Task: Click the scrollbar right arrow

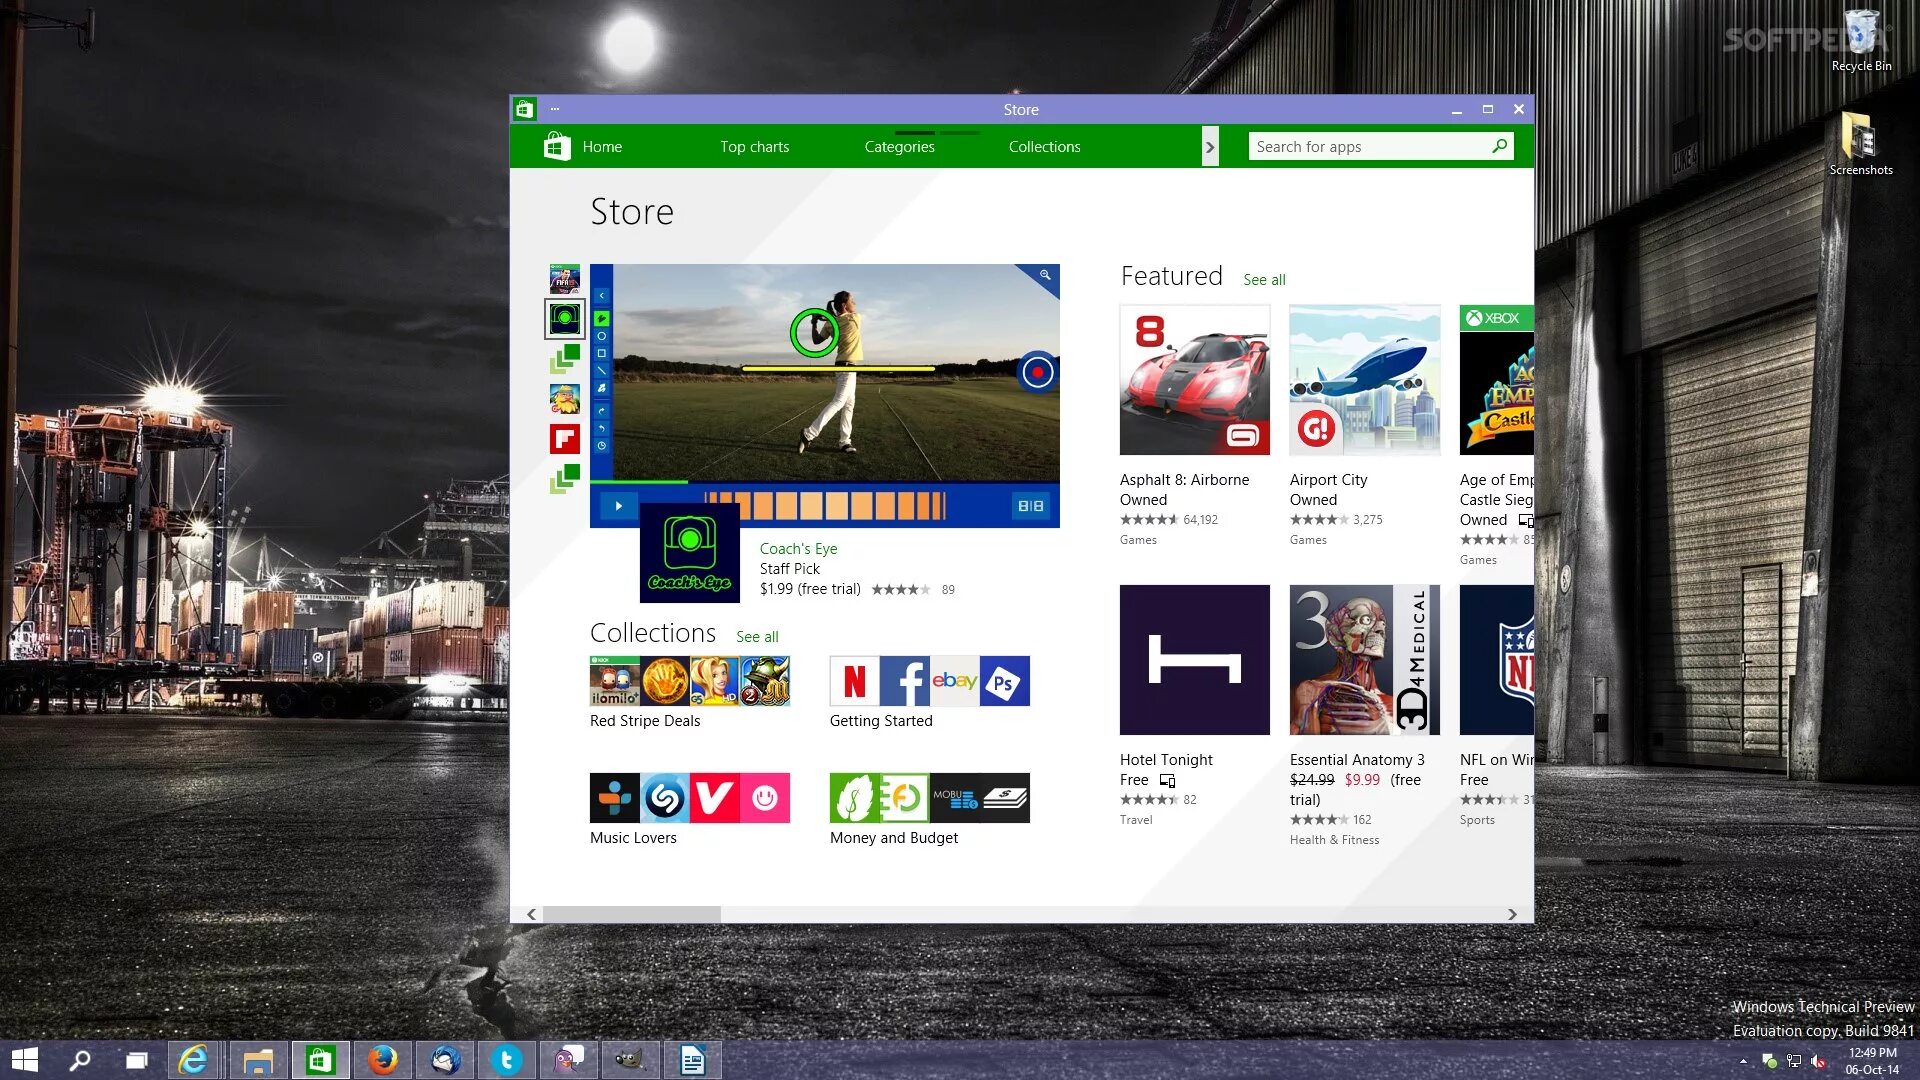Action: coord(1512,914)
